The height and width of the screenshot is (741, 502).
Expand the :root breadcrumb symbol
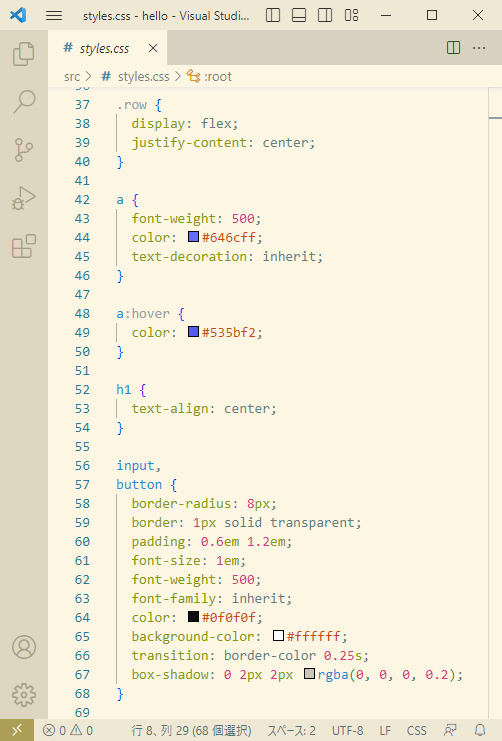coord(209,76)
